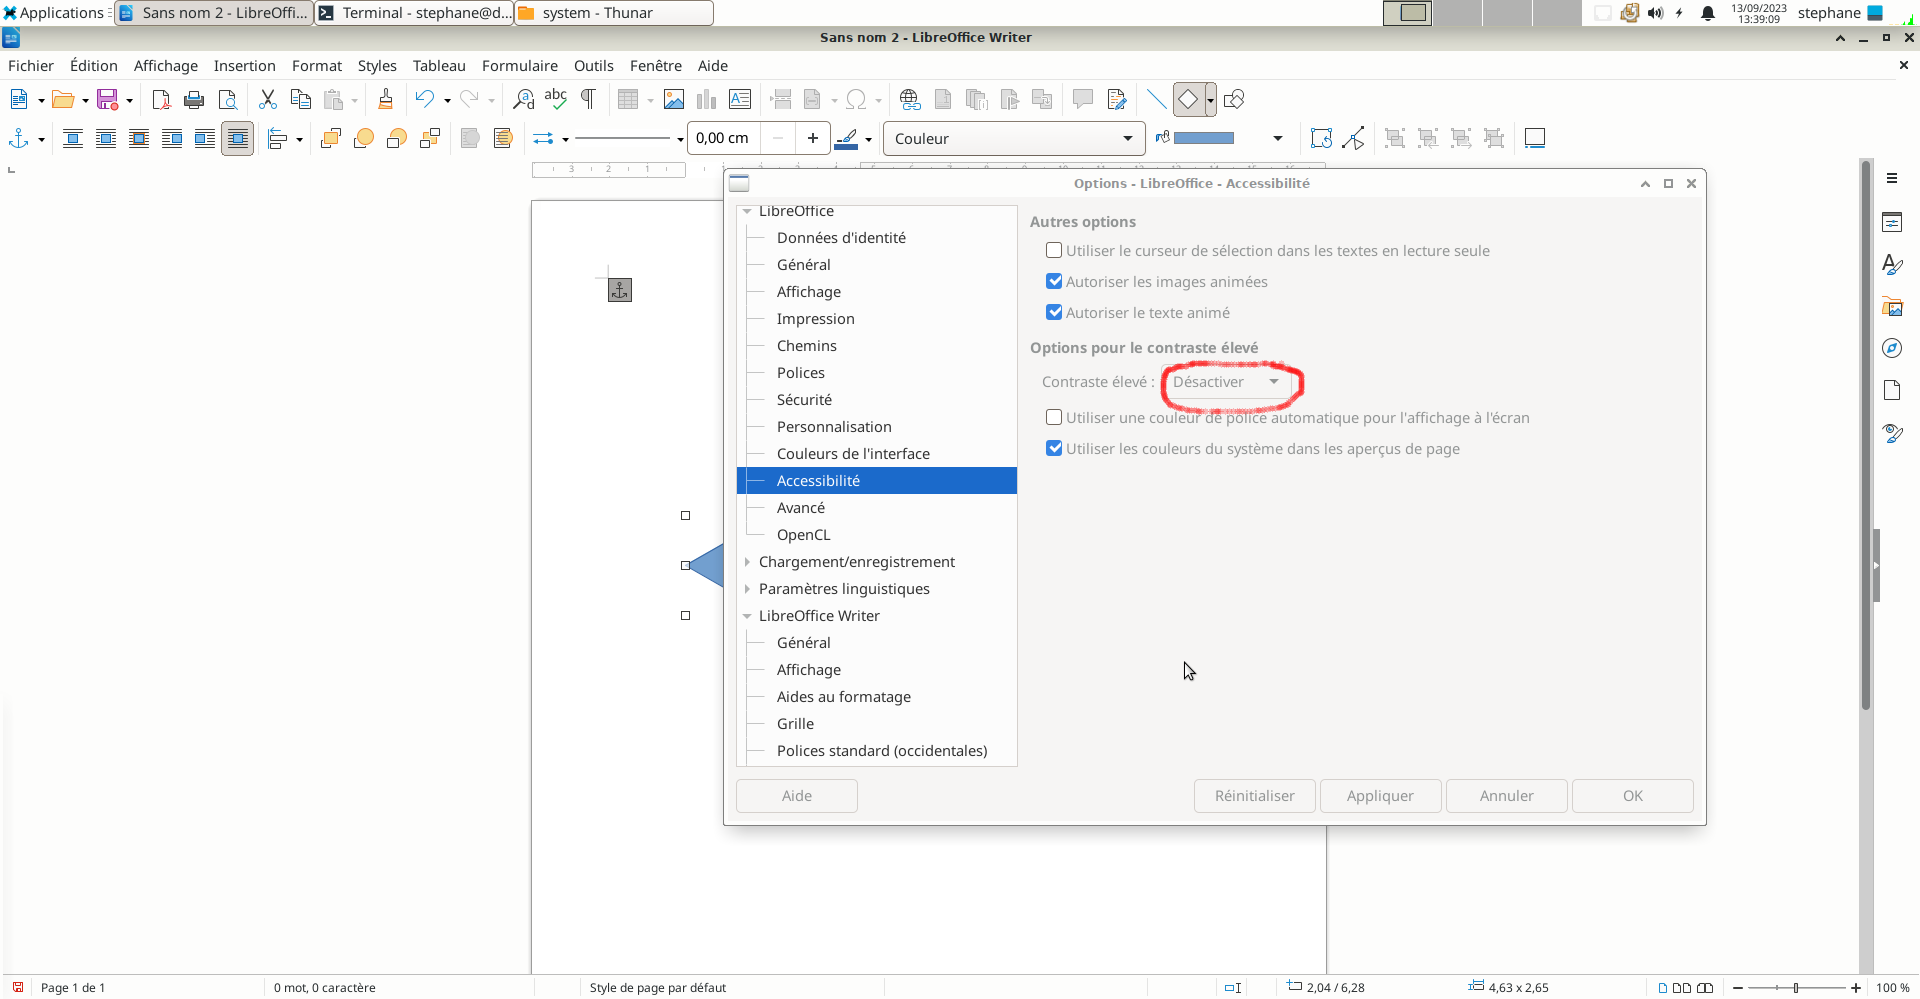
Task: Click the Export as PDF icon
Action: [x=161, y=100]
